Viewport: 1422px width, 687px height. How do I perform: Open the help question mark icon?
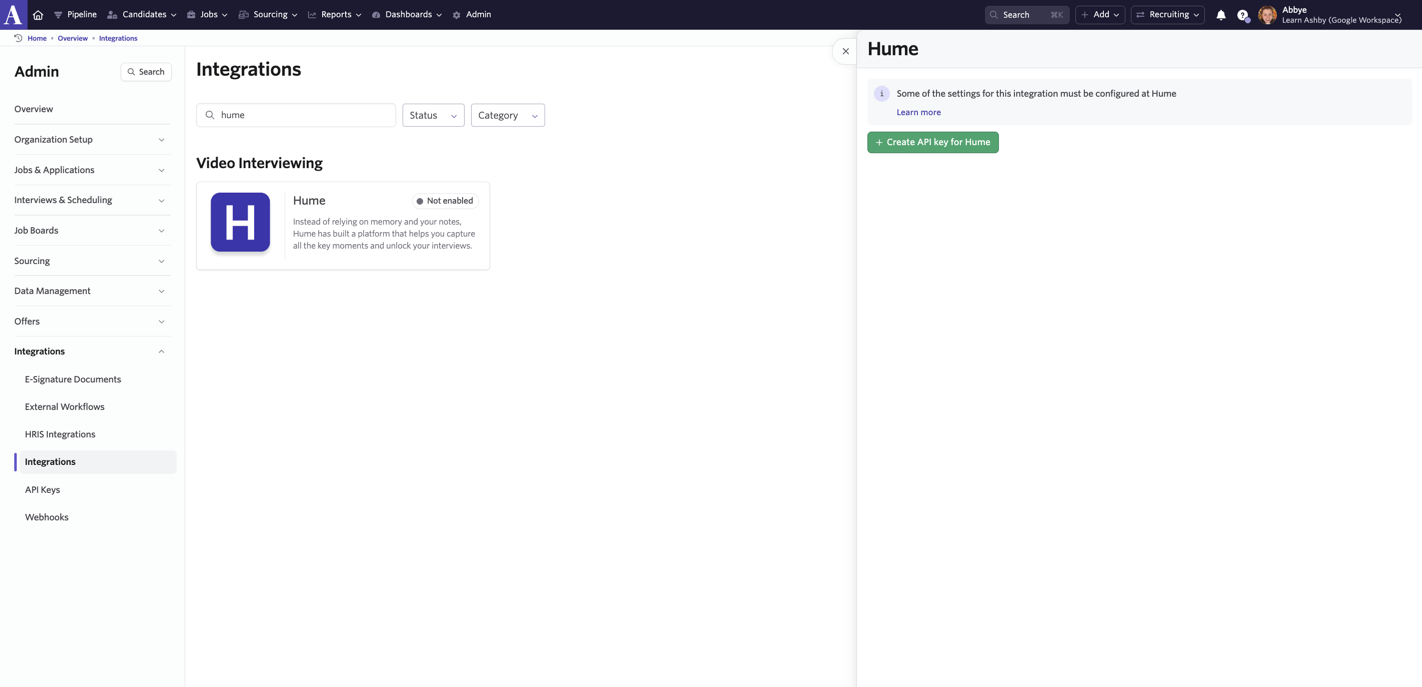[x=1243, y=15]
